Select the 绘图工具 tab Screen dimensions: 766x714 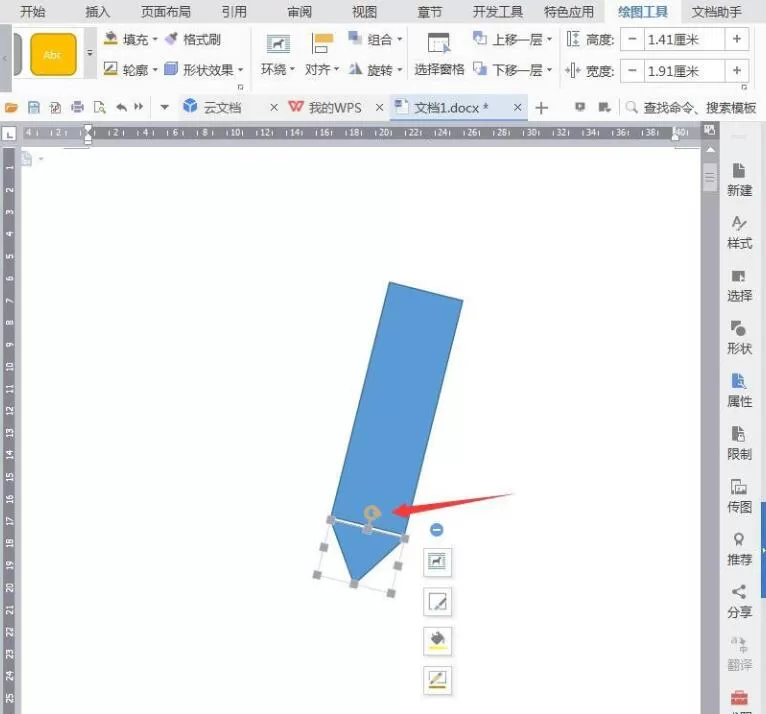click(x=642, y=11)
